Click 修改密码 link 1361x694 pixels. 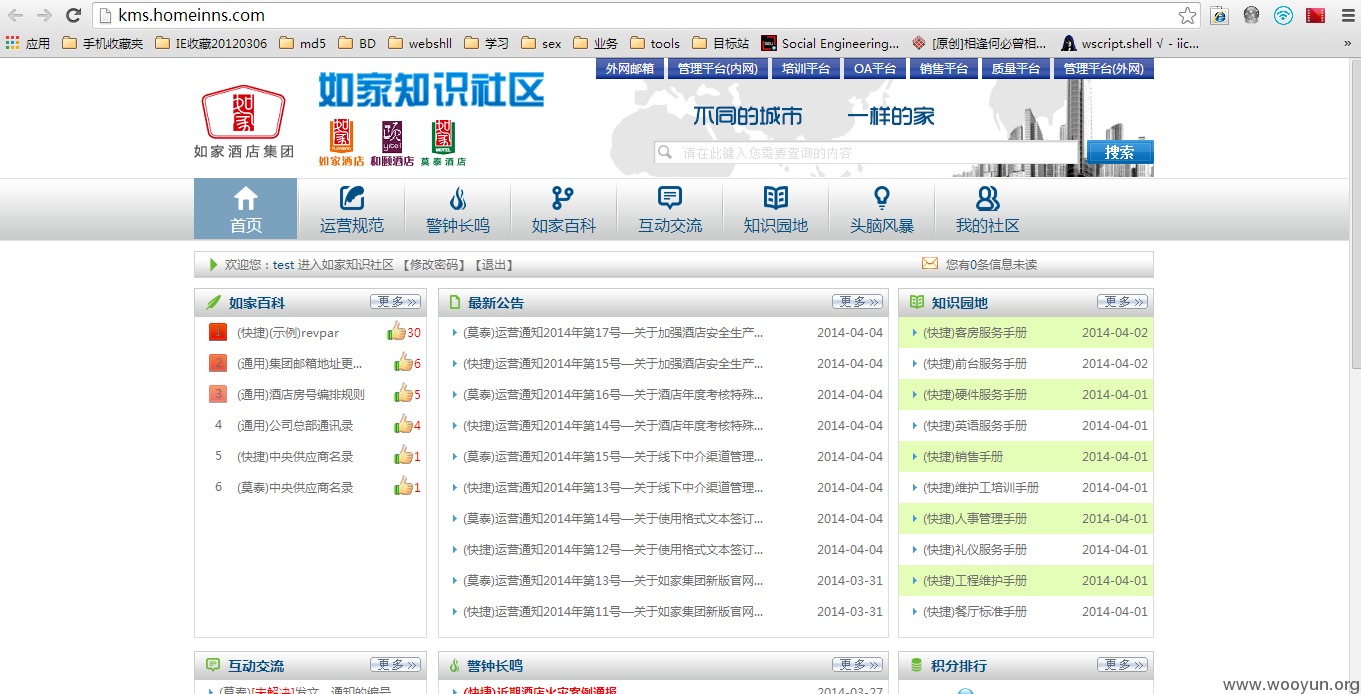433,265
